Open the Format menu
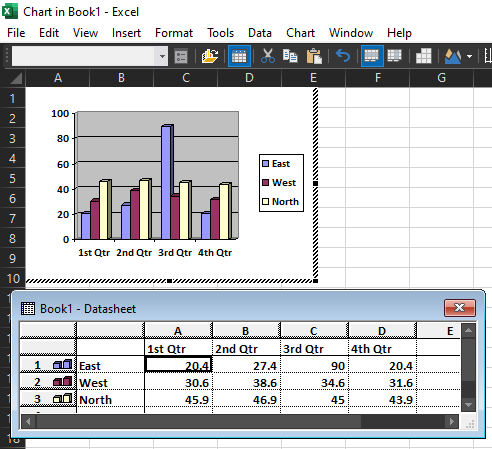The width and height of the screenshot is (492, 449). [174, 33]
